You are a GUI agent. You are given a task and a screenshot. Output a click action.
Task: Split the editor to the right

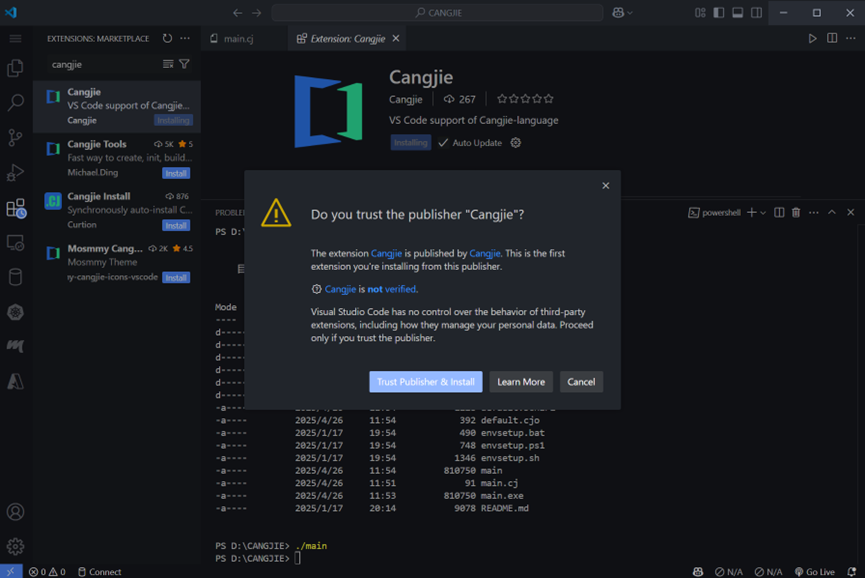[x=832, y=38]
